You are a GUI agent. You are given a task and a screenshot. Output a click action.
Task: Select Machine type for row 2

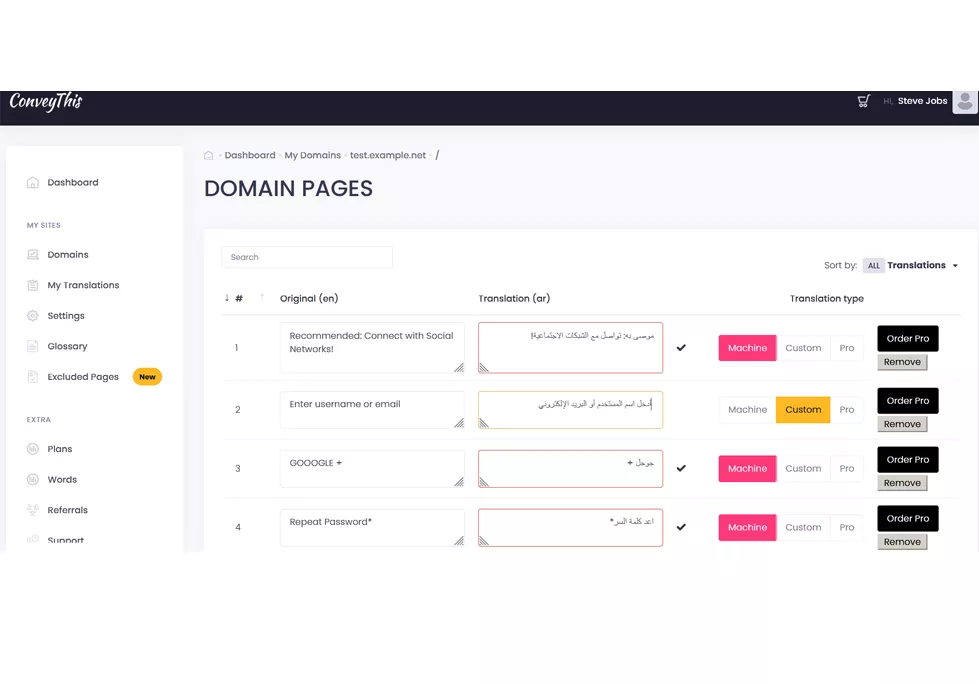pos(747,410)
